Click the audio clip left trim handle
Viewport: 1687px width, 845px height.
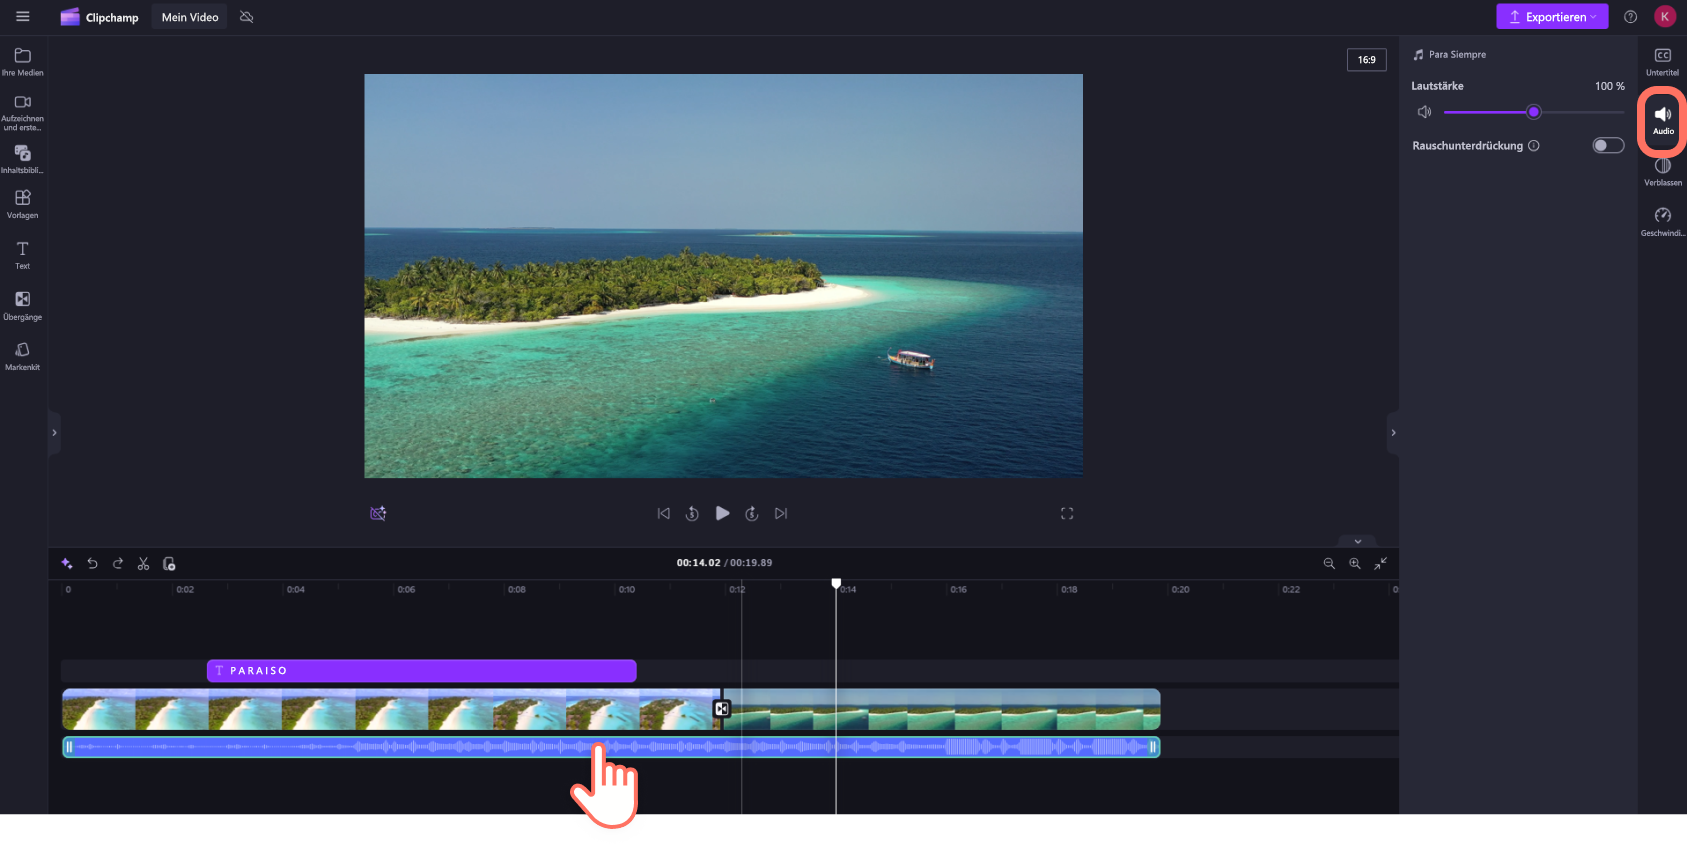[x=69, y=747]
